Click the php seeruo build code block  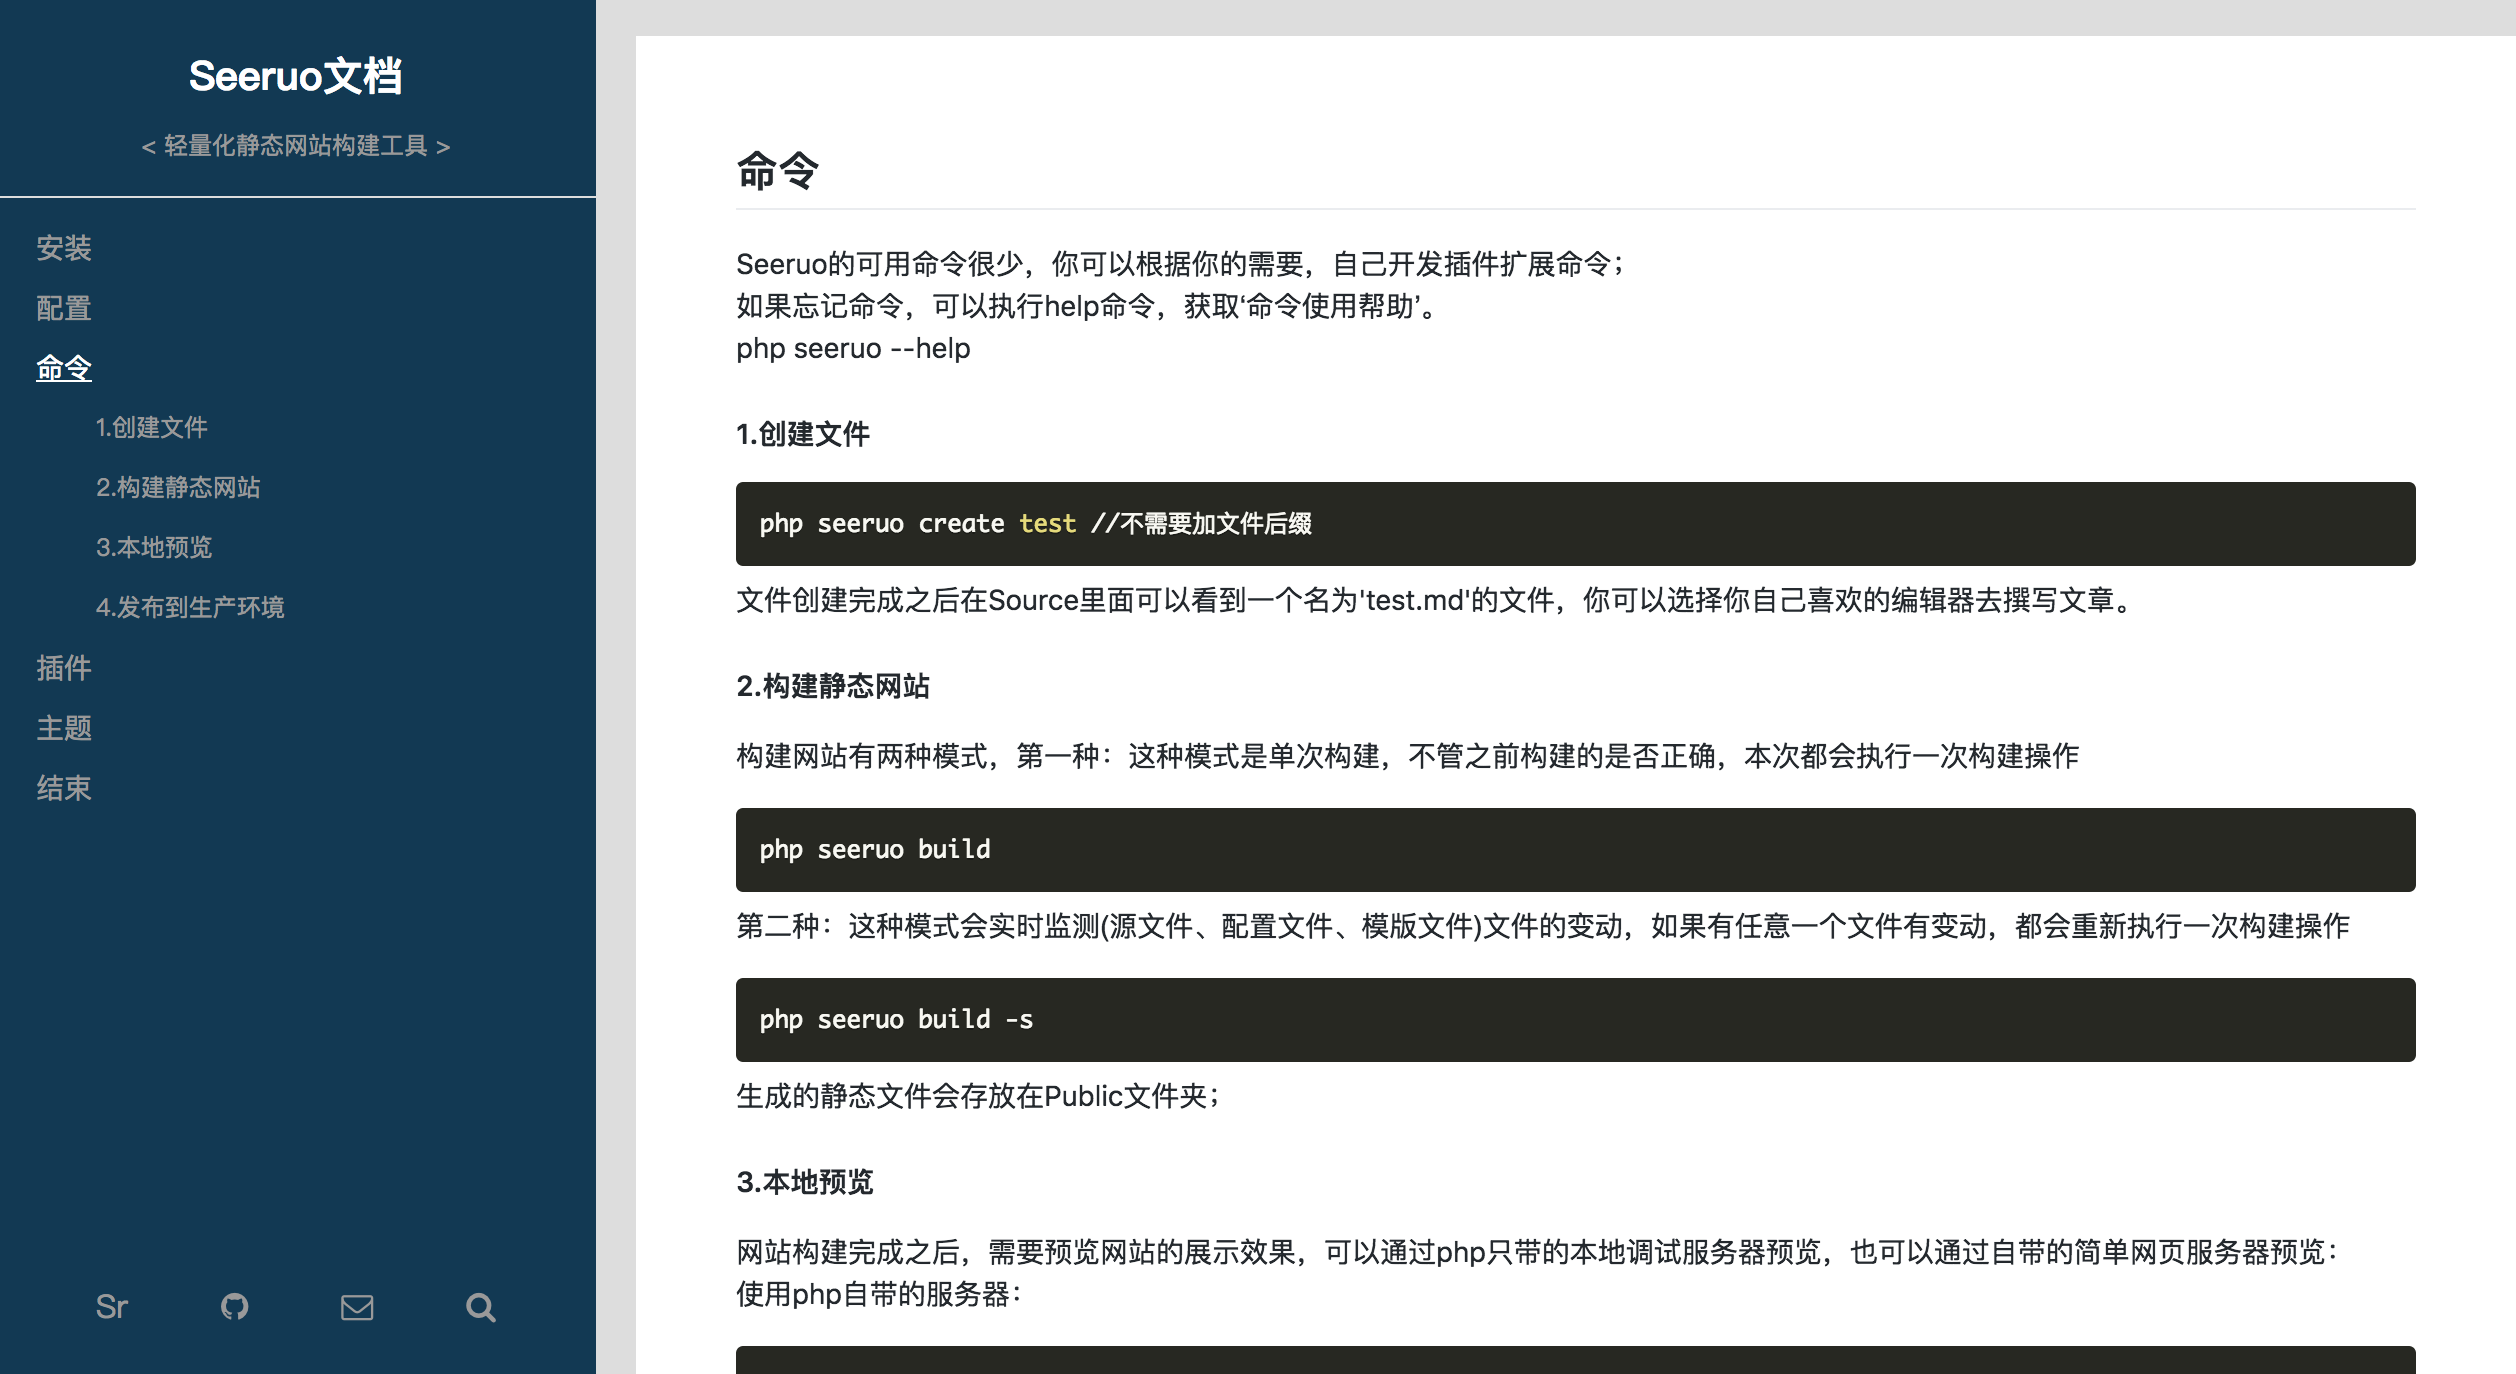[x=1575, y=850]
